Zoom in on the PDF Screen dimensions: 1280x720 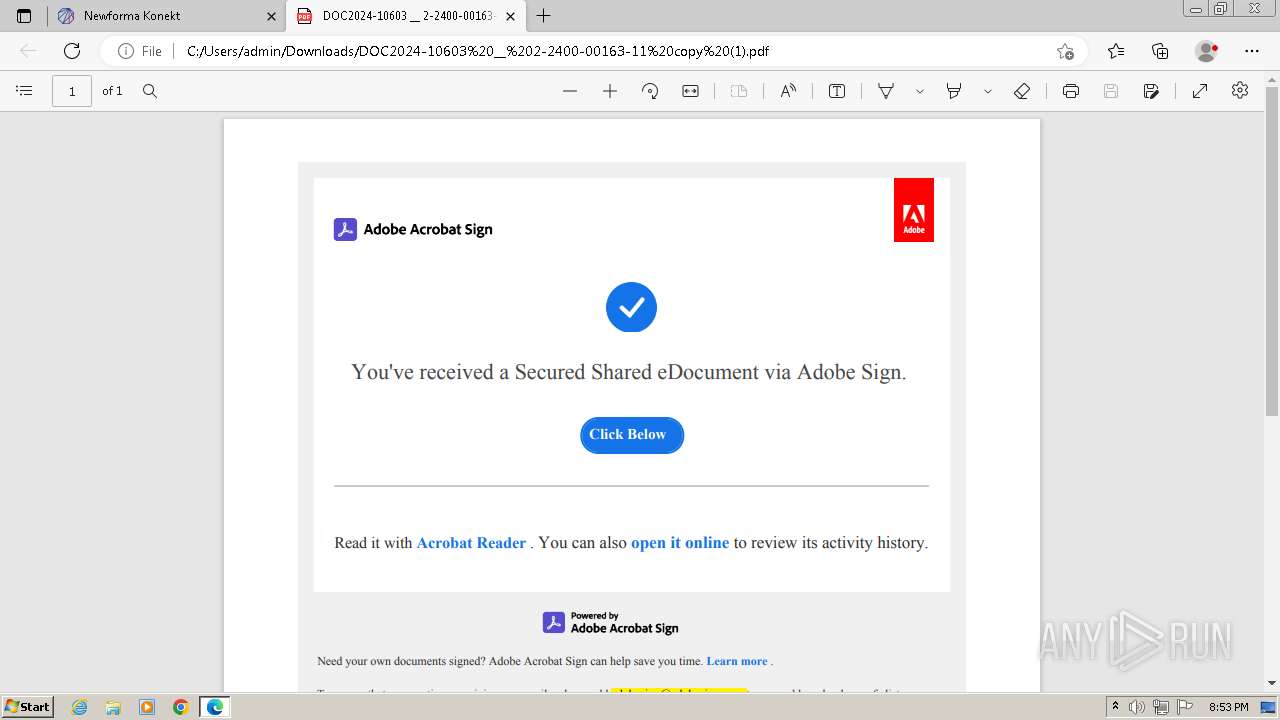(x=610, y=91)
